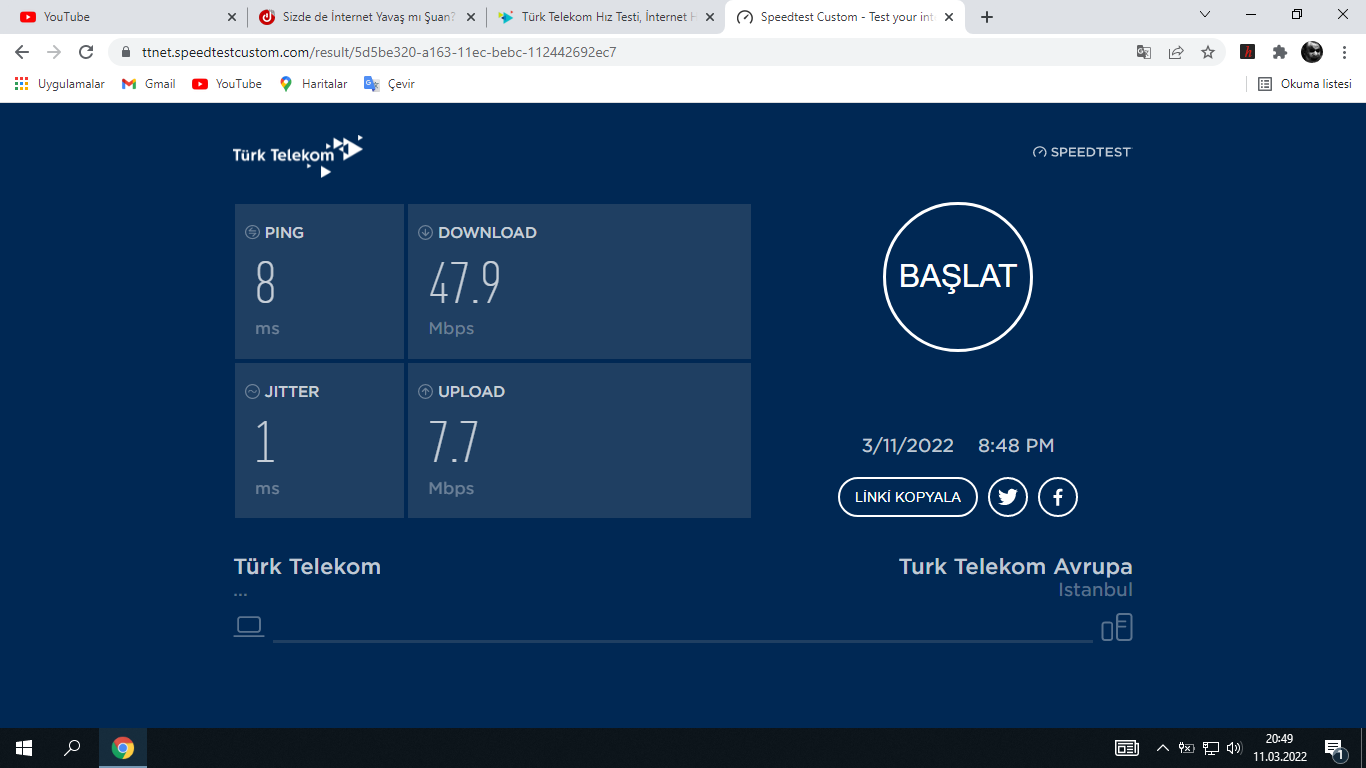This screenshot has width=1366, height=768.
Task: Switch to Sizde de İnternet Yavaş tab
Action: pos(367,17)
